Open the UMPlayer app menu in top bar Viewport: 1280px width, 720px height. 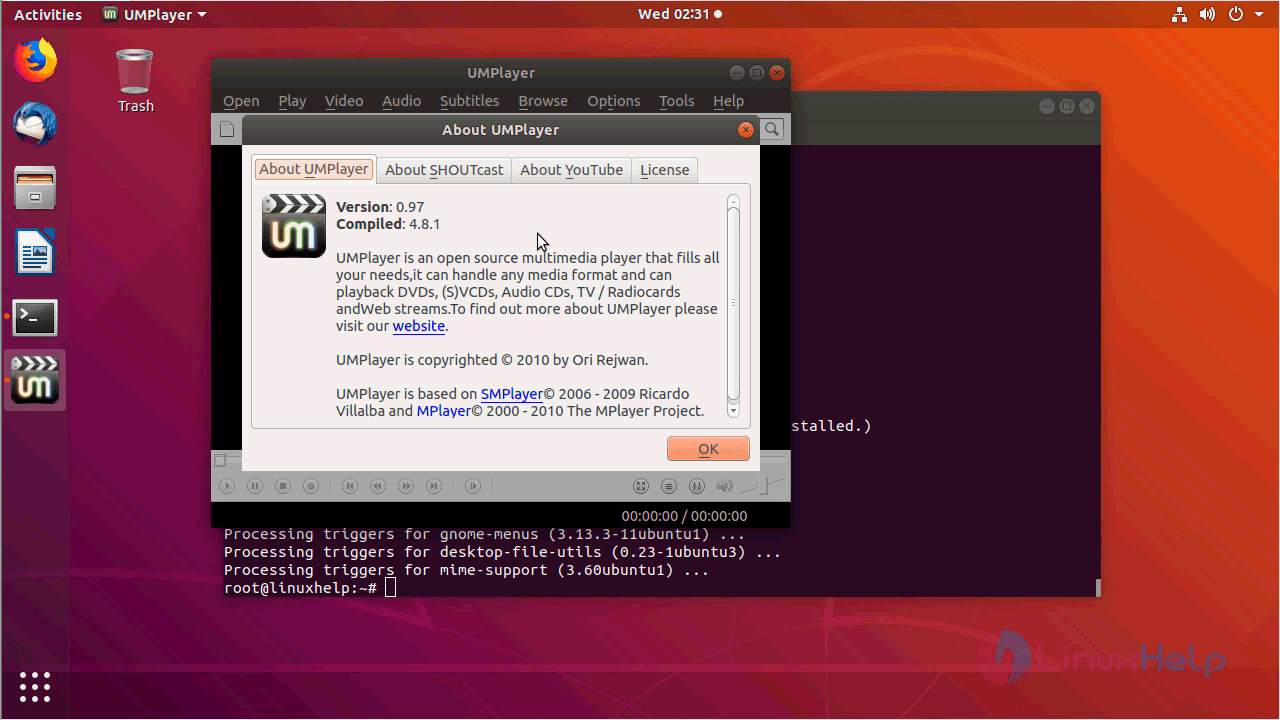pos(155,15)
